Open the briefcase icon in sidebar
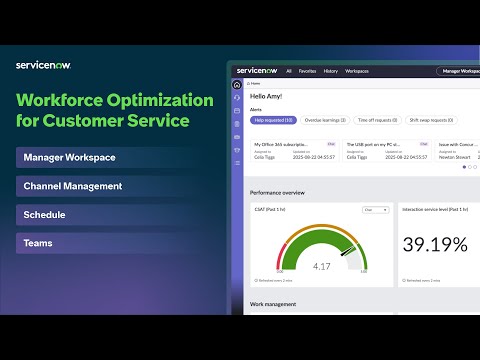Viewport: 480px width, 360px height. [237, 137]
